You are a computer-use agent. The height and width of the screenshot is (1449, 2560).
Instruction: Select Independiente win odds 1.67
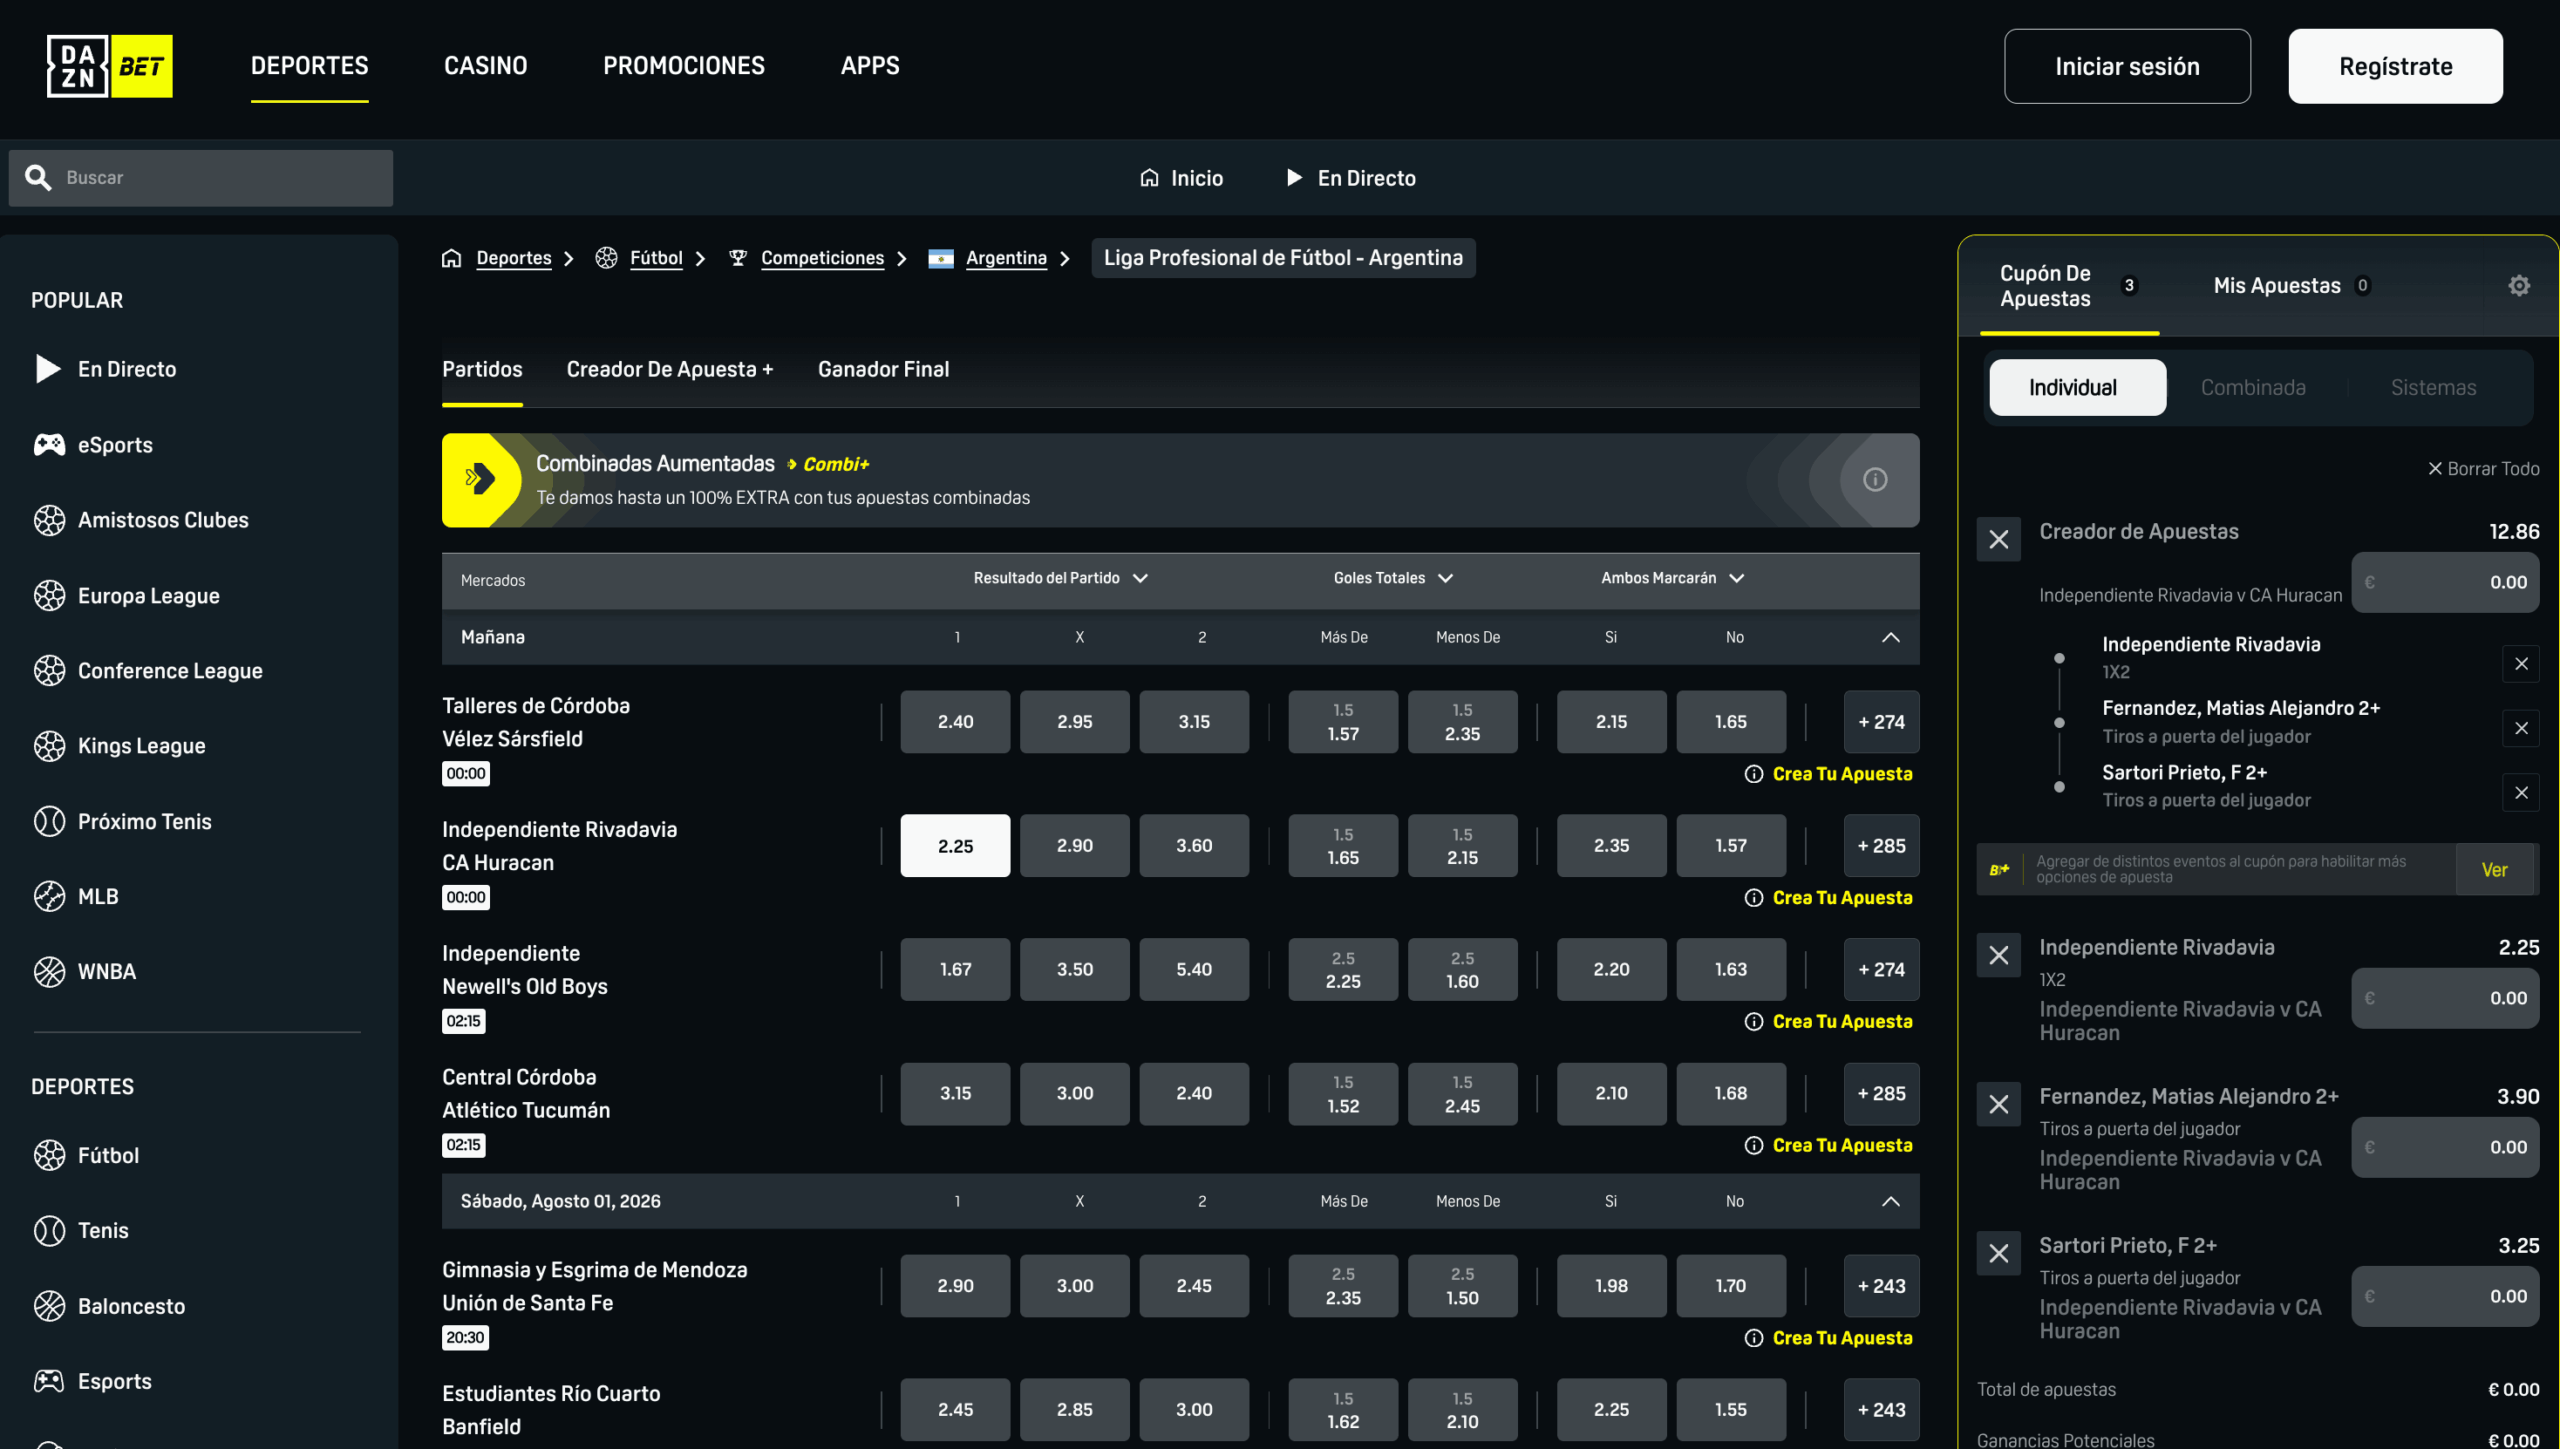(955, 970)
